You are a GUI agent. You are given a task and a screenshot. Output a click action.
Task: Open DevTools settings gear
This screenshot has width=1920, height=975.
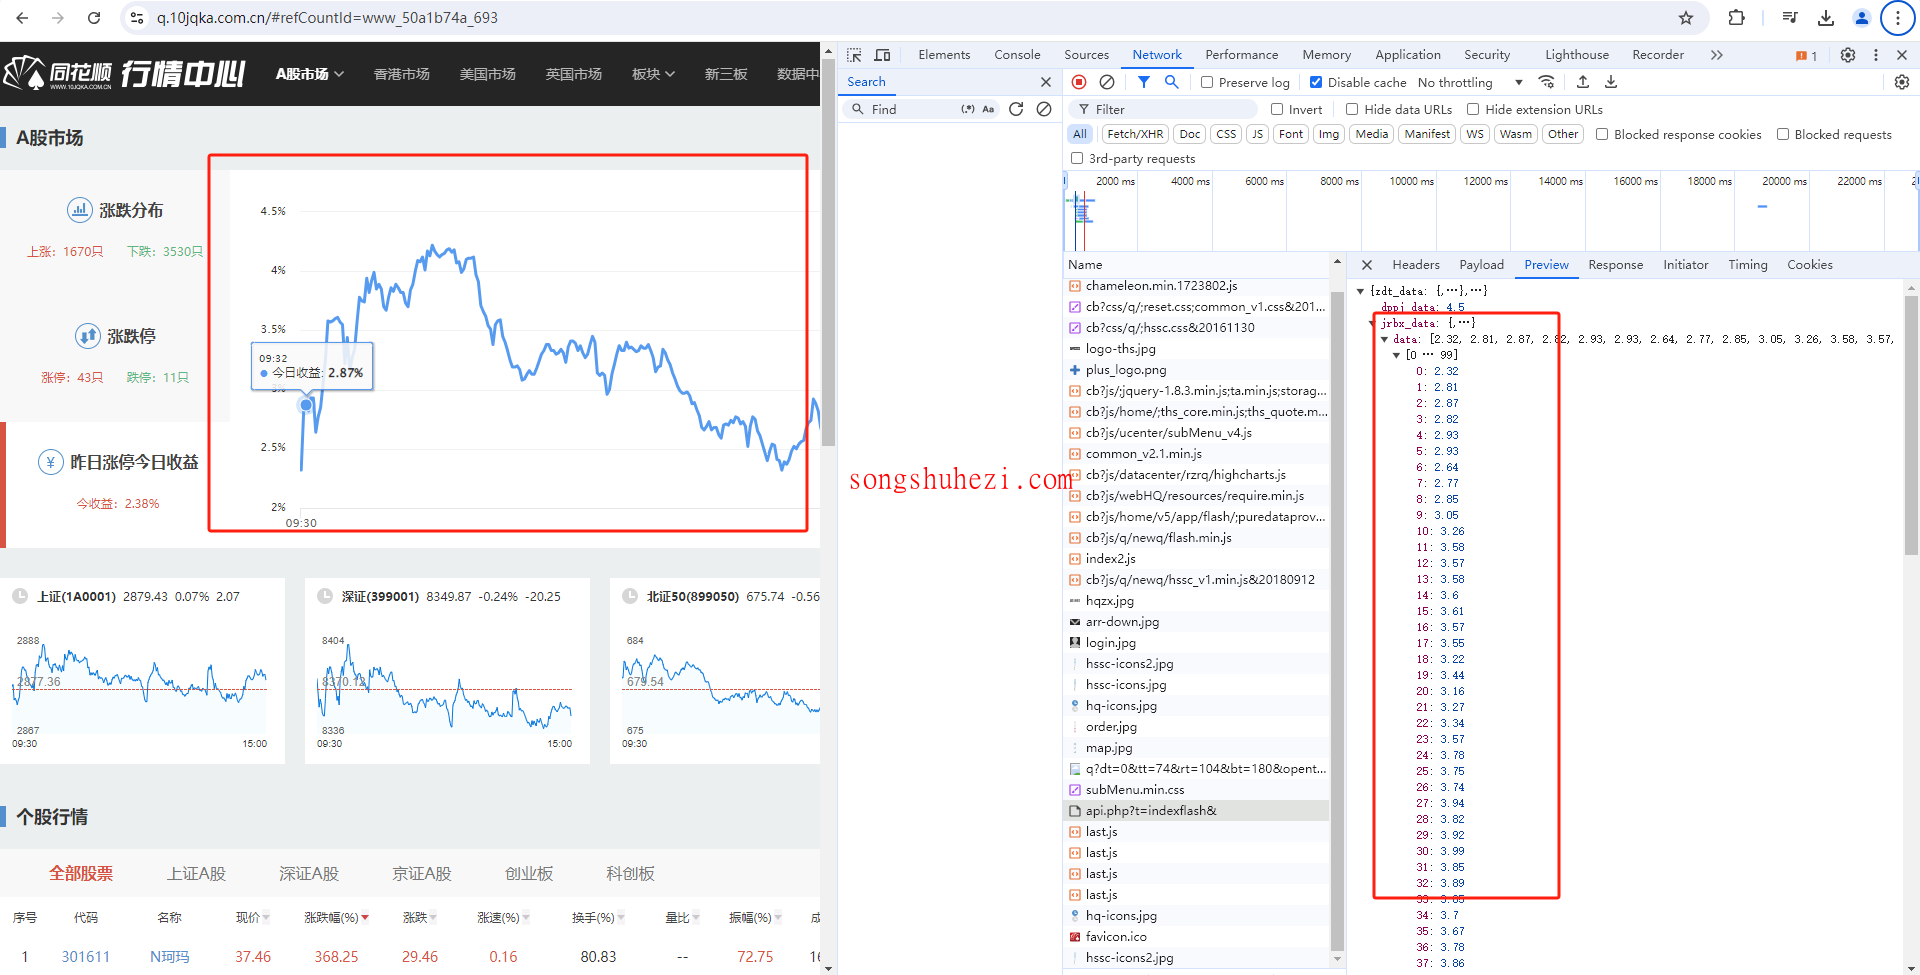pyautogui.click(x=1848, y=55)
